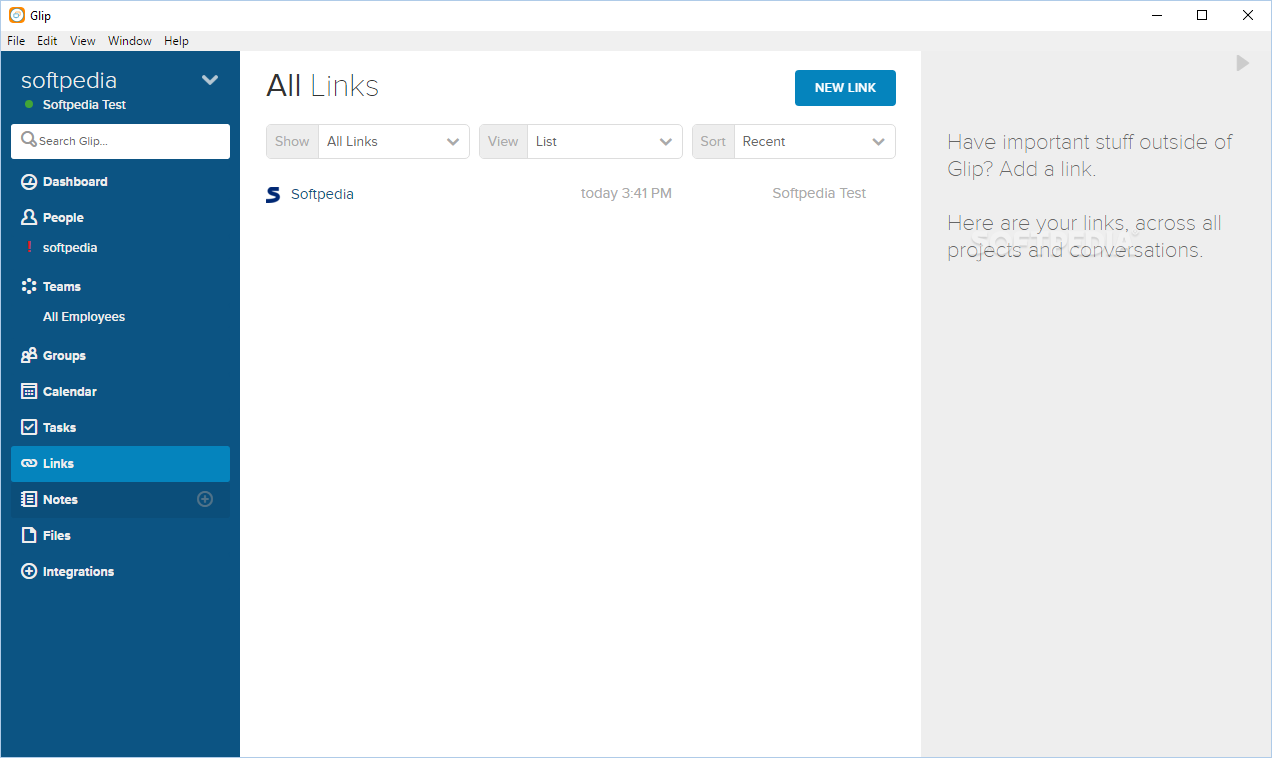
Task: Focus the Search Glip input field
Action: coord(120,141)
